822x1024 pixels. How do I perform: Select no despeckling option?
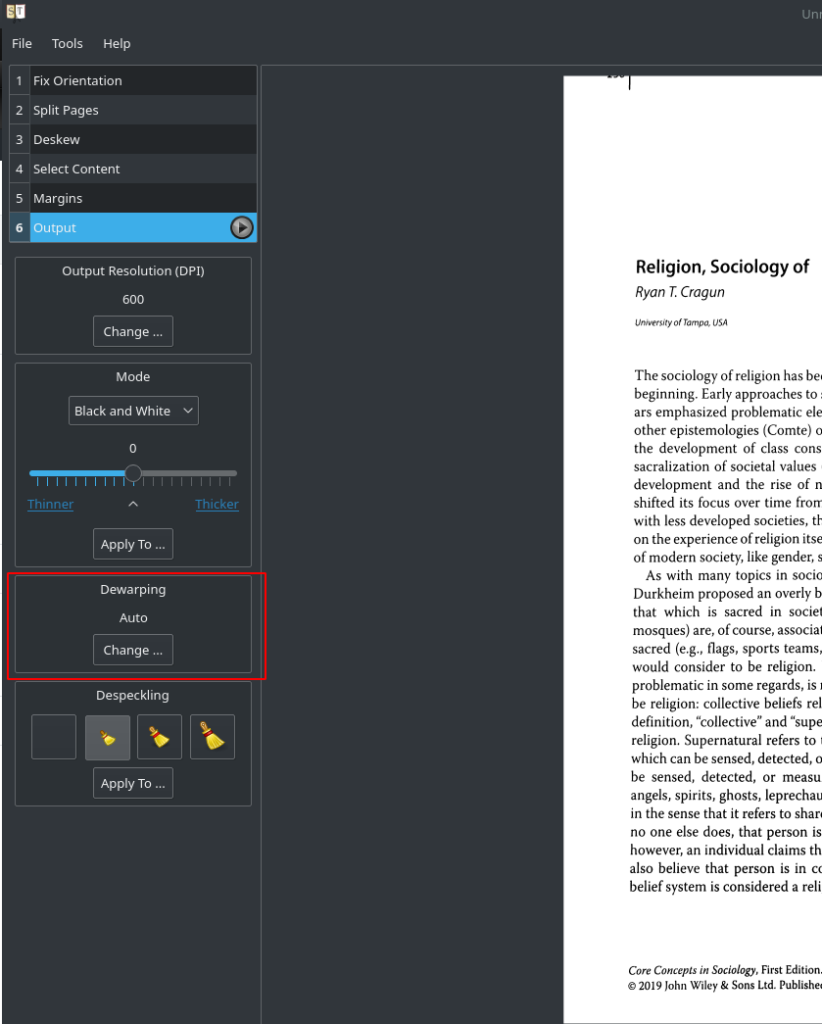coord(54,737)
